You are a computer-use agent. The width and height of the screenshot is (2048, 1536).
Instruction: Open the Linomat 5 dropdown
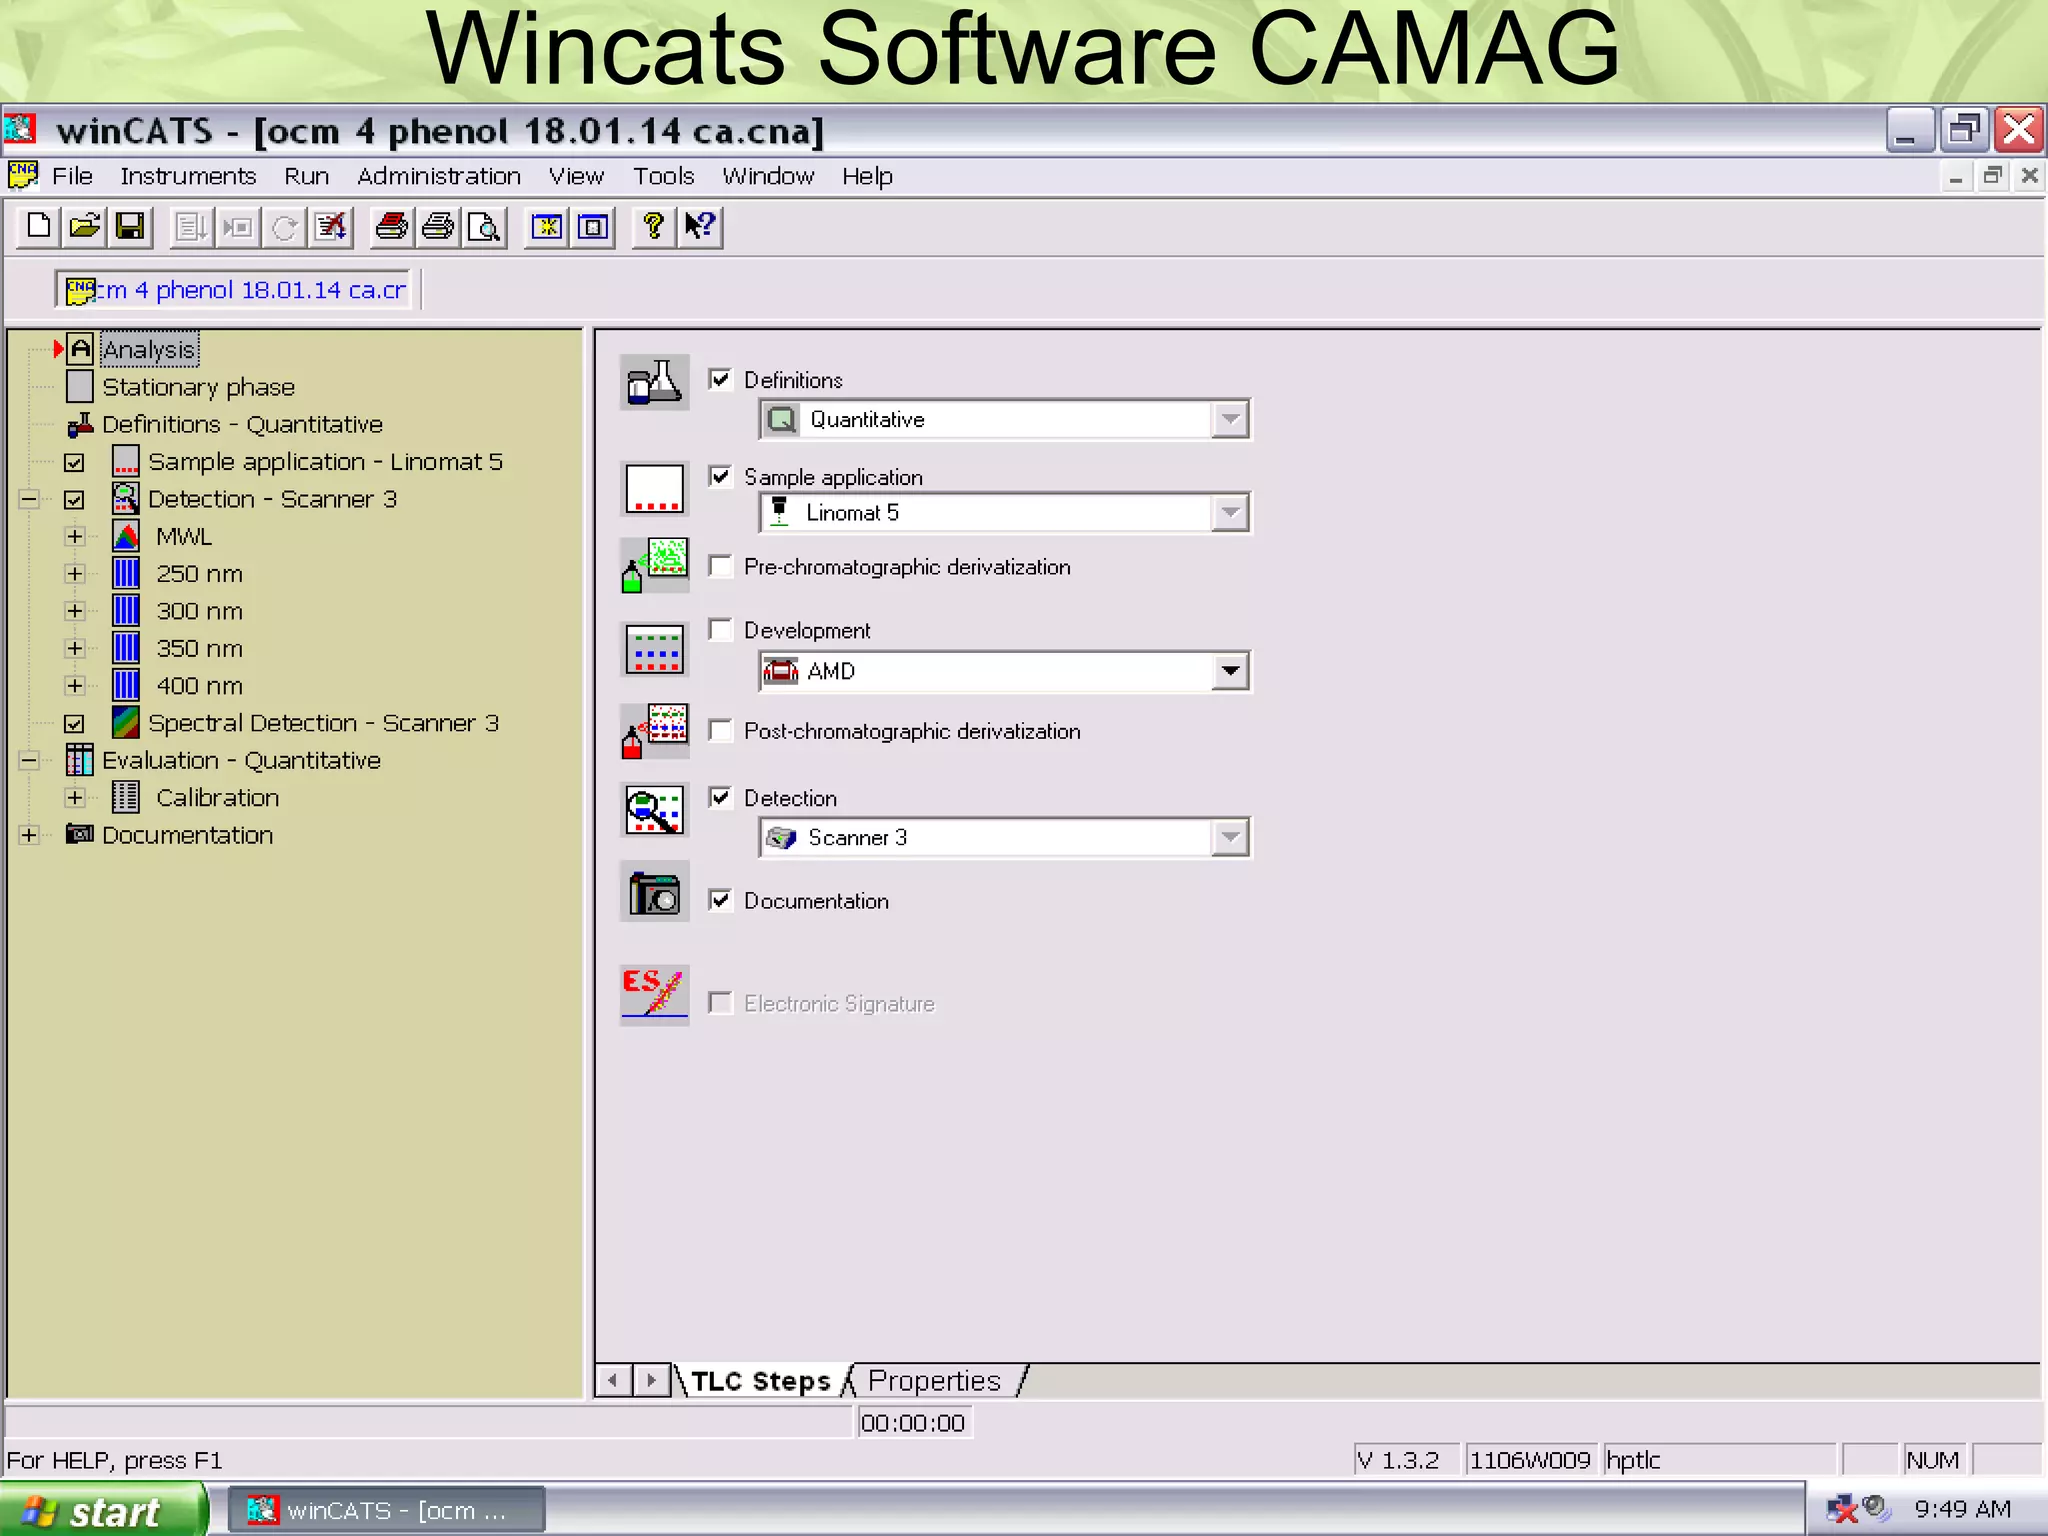coord(1230,513)
